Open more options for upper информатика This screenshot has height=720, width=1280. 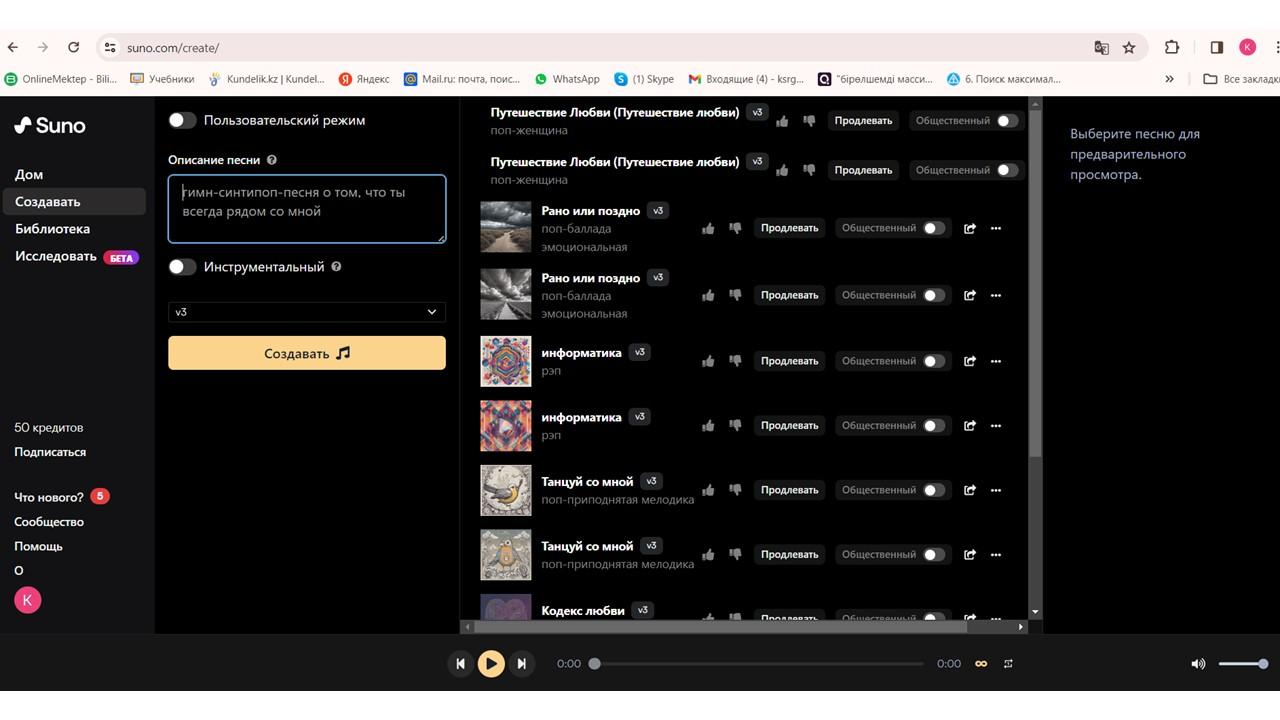point(995,361)
